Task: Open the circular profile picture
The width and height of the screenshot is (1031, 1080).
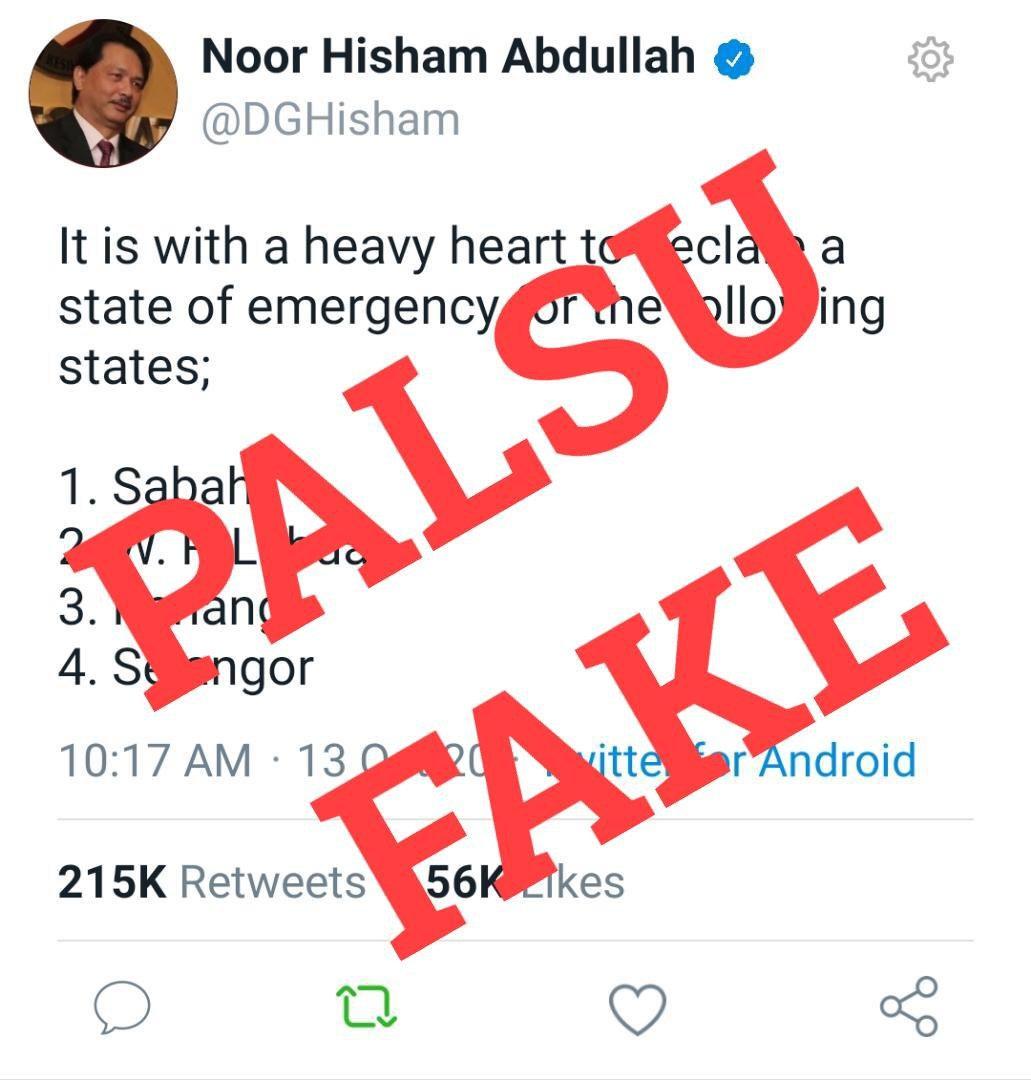Action: click(103, 94)
